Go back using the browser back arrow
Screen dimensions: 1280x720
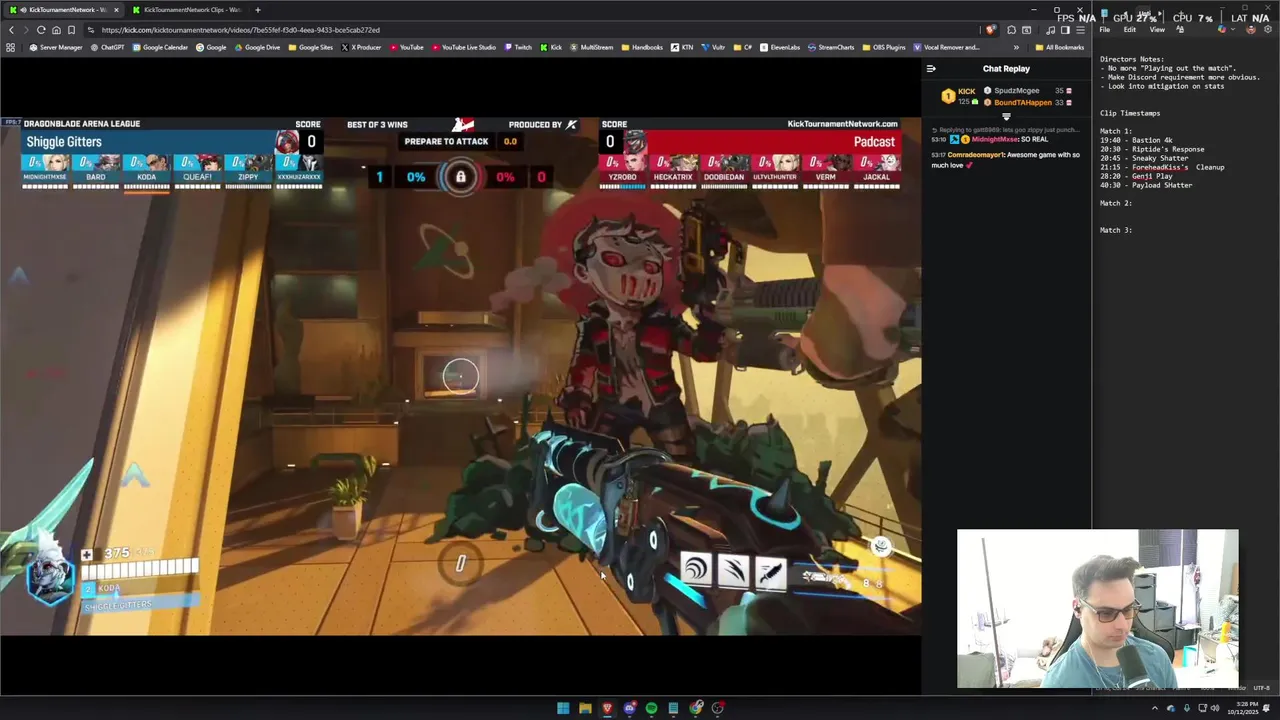click(x=11, y=30)
